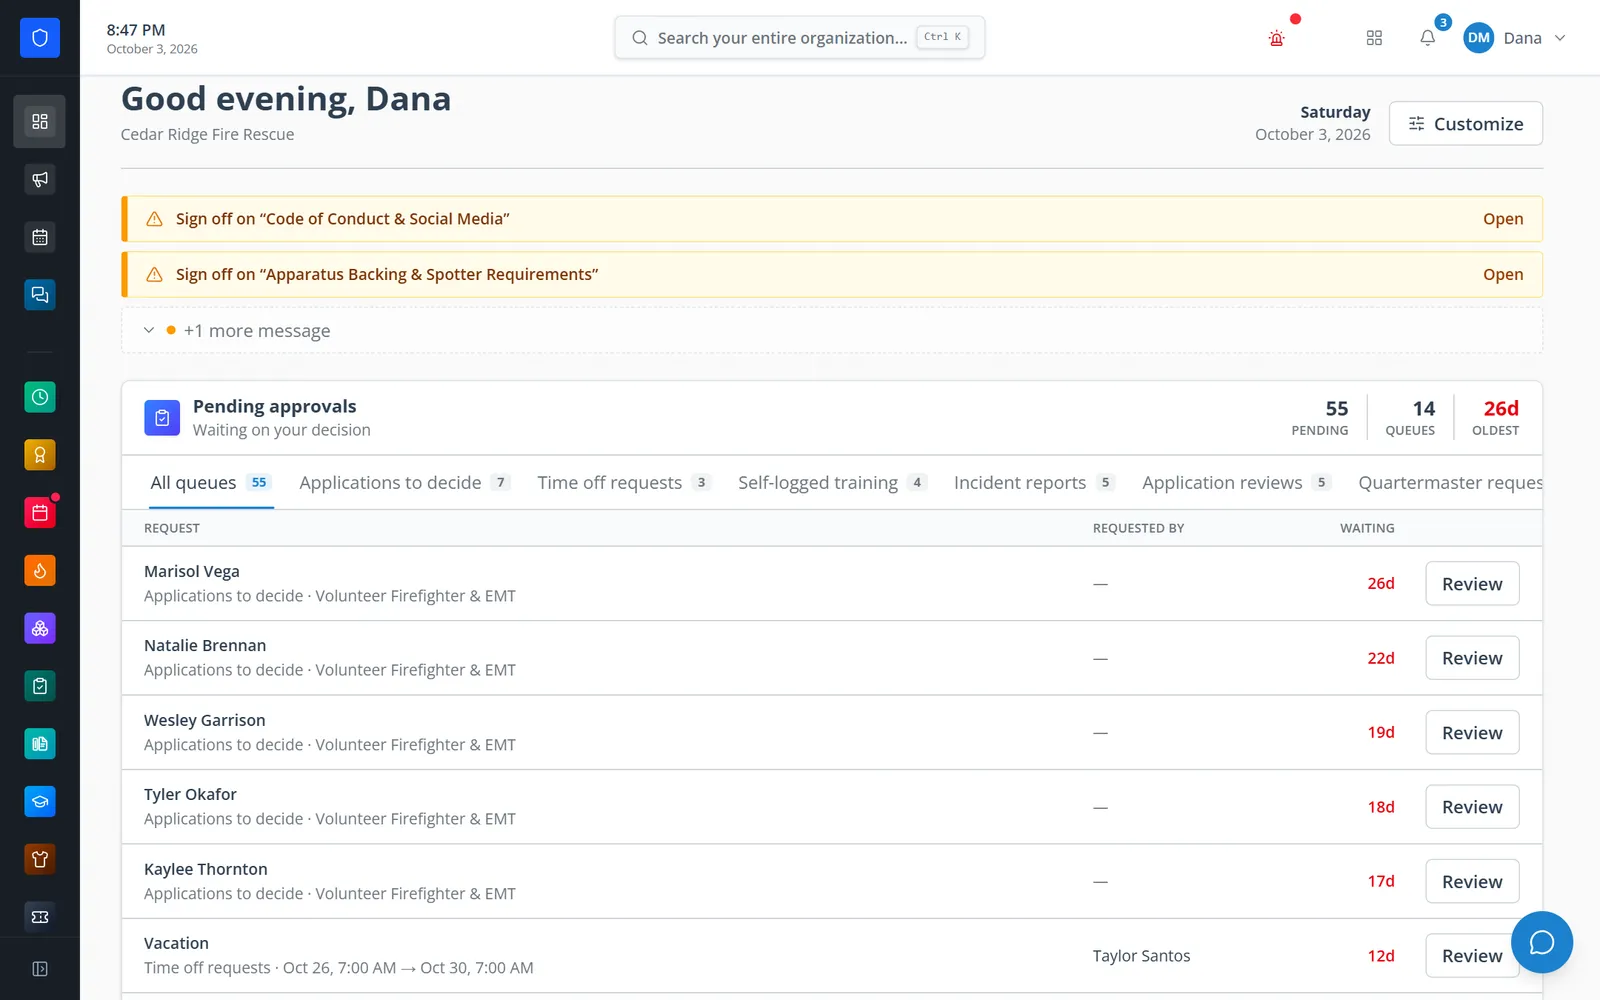The width and height of the screenshot is (1600, 1000).
Task: Open the brown shirt quartermaster icon
Action: pos(40,859)
